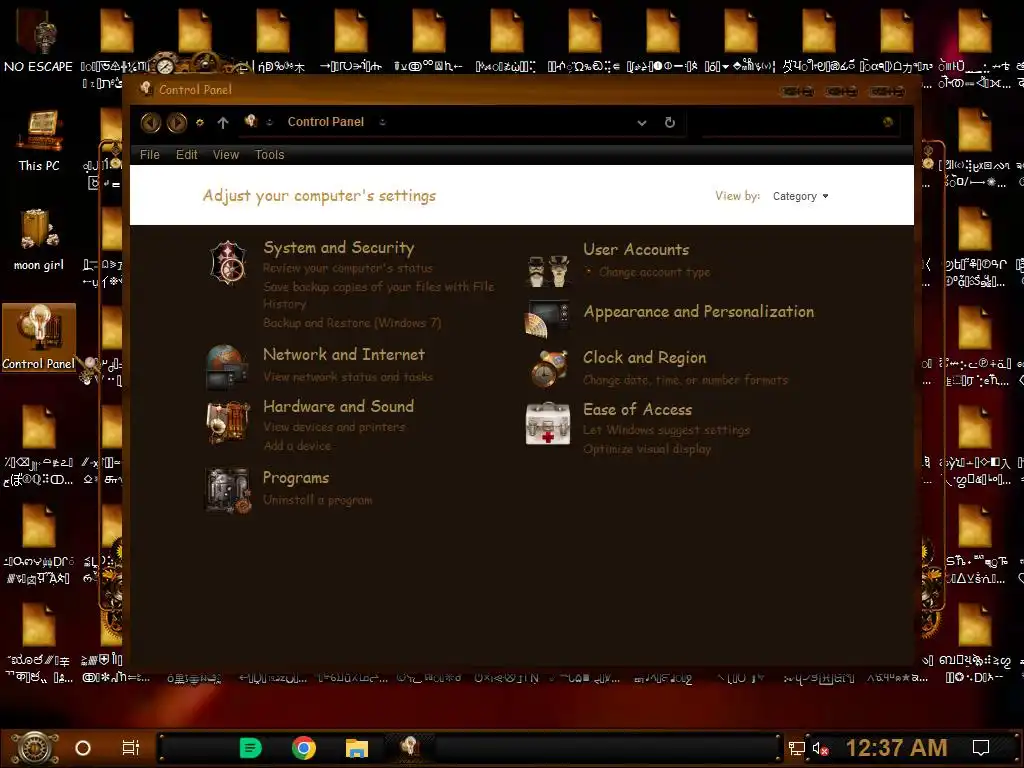Open the File menu
The image size is (1024, 768).
click(150, 155)
